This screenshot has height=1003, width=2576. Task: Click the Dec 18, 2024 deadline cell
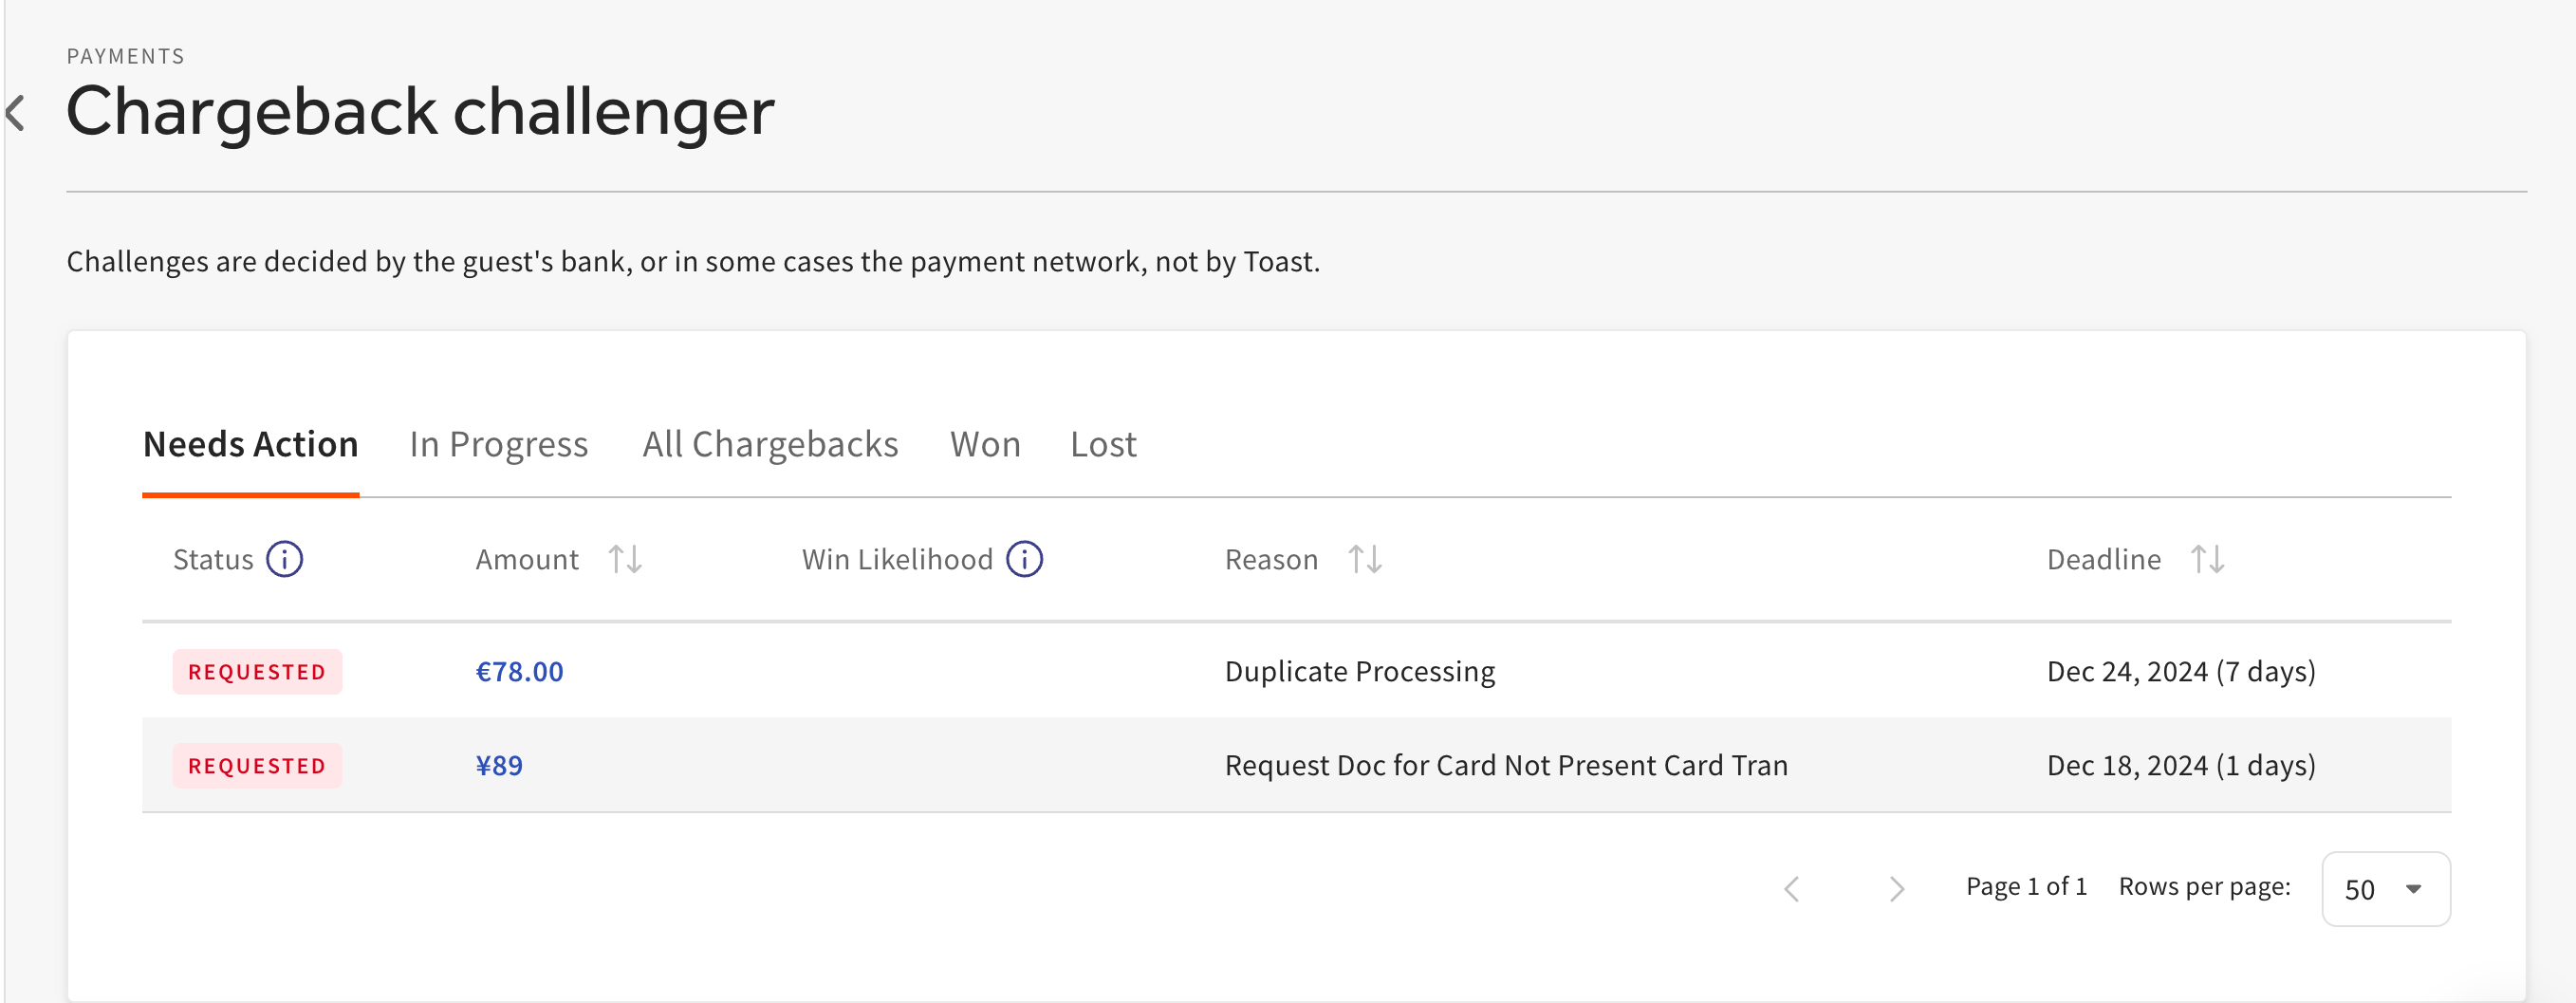pyautogui.click(x=2181, y=765)
